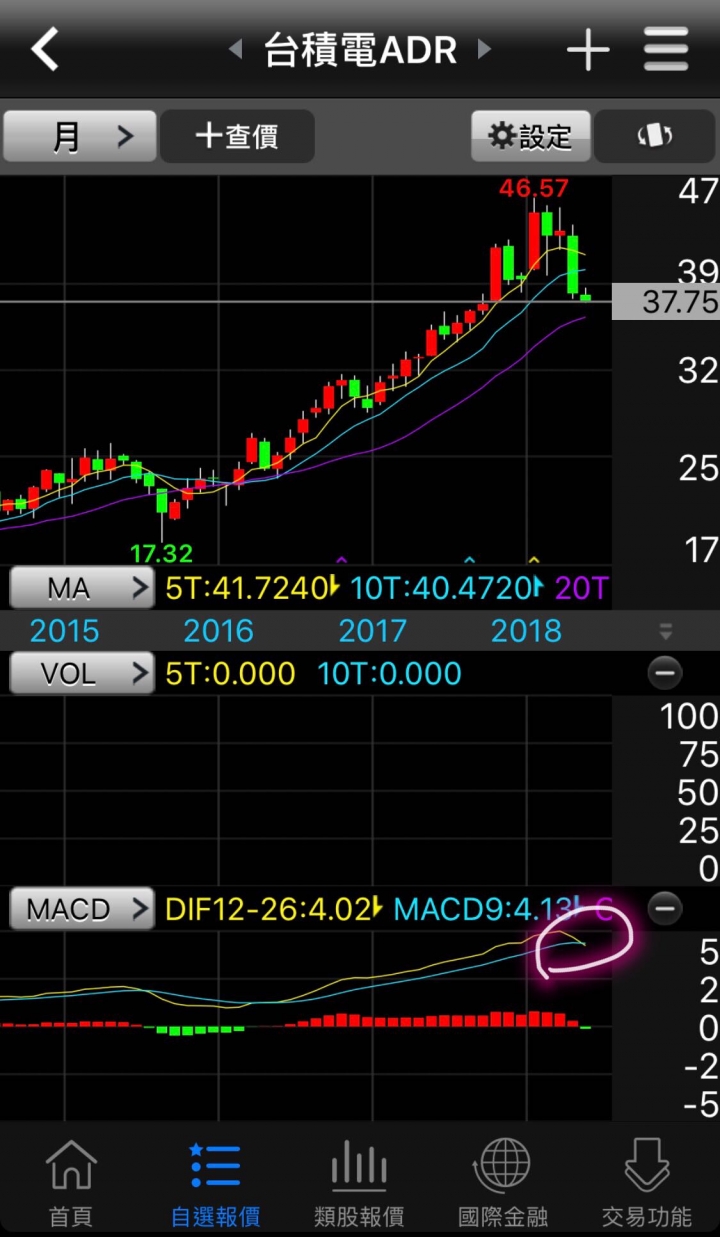The width and height of the screenshot is (720, 1237).
Task: Open chart 設定 settings
Action: tap(530, 136)
